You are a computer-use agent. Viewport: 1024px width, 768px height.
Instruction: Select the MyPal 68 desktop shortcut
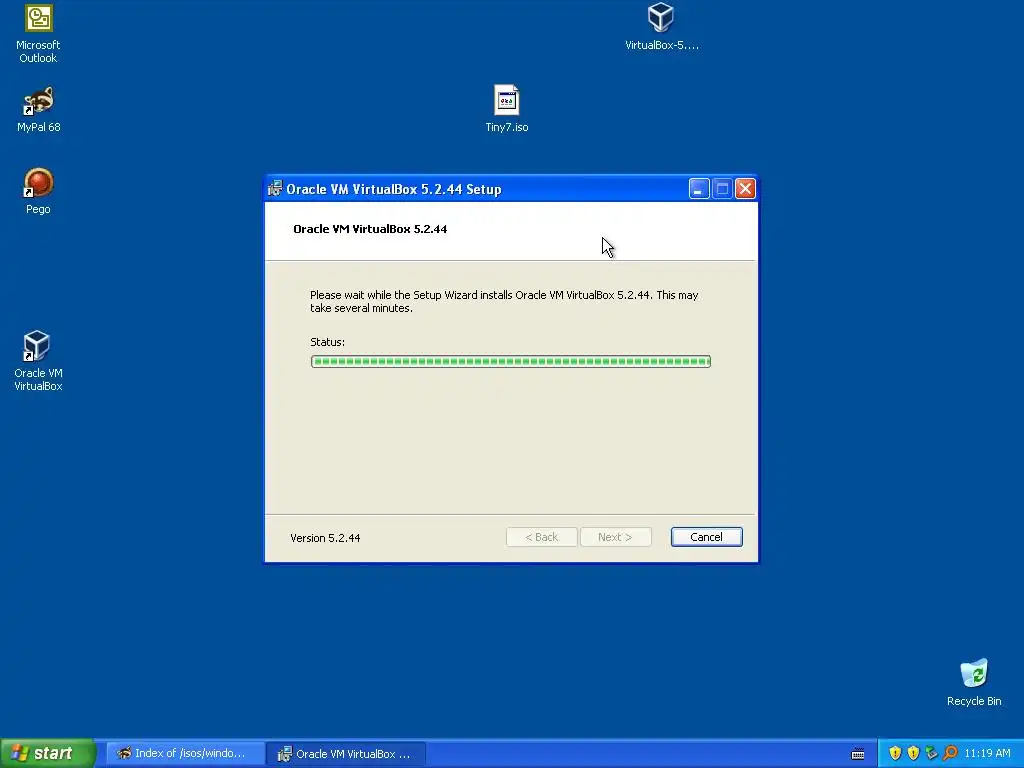[x=38, y=109]
